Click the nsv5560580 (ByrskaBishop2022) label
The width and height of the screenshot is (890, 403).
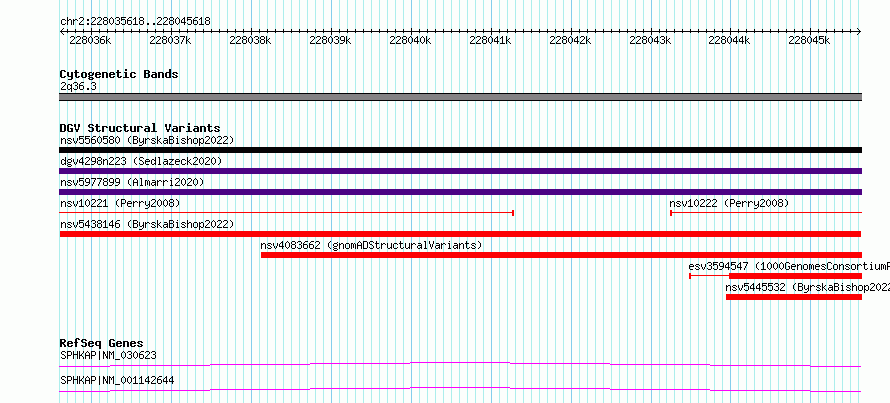[x=147, y=140]
